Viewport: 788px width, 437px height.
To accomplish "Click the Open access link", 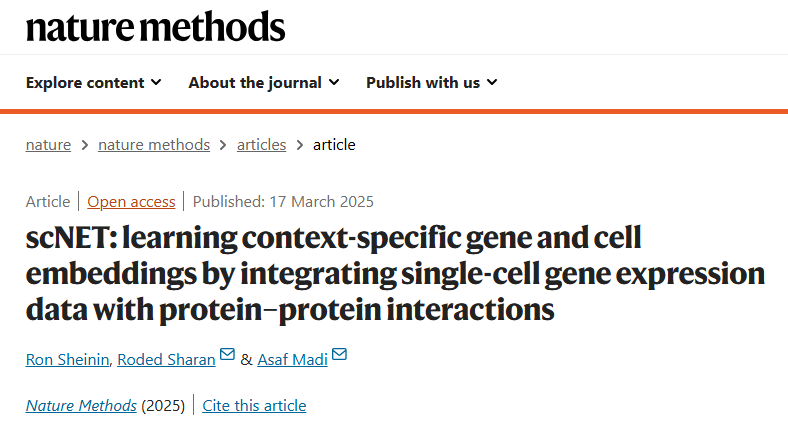I will (x=131, y=202).
